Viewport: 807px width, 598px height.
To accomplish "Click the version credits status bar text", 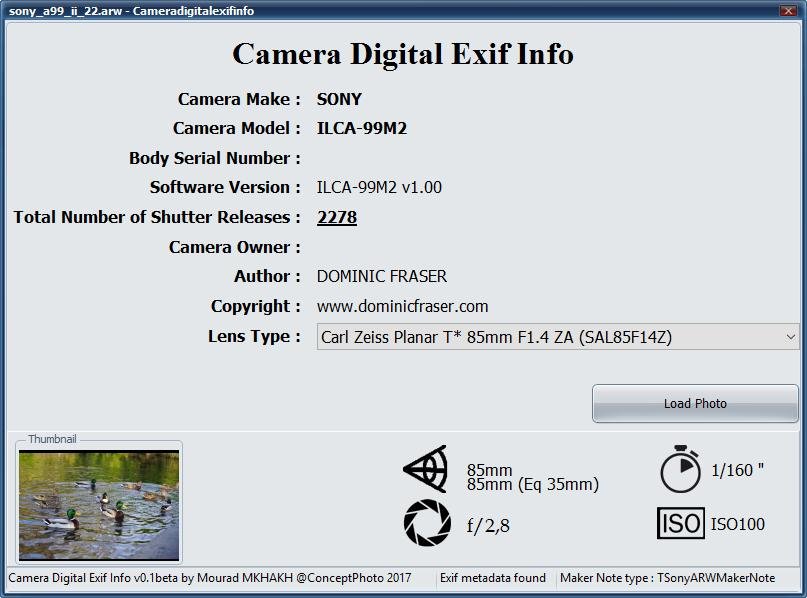I will pyautogui.click(x=209, y=578).
